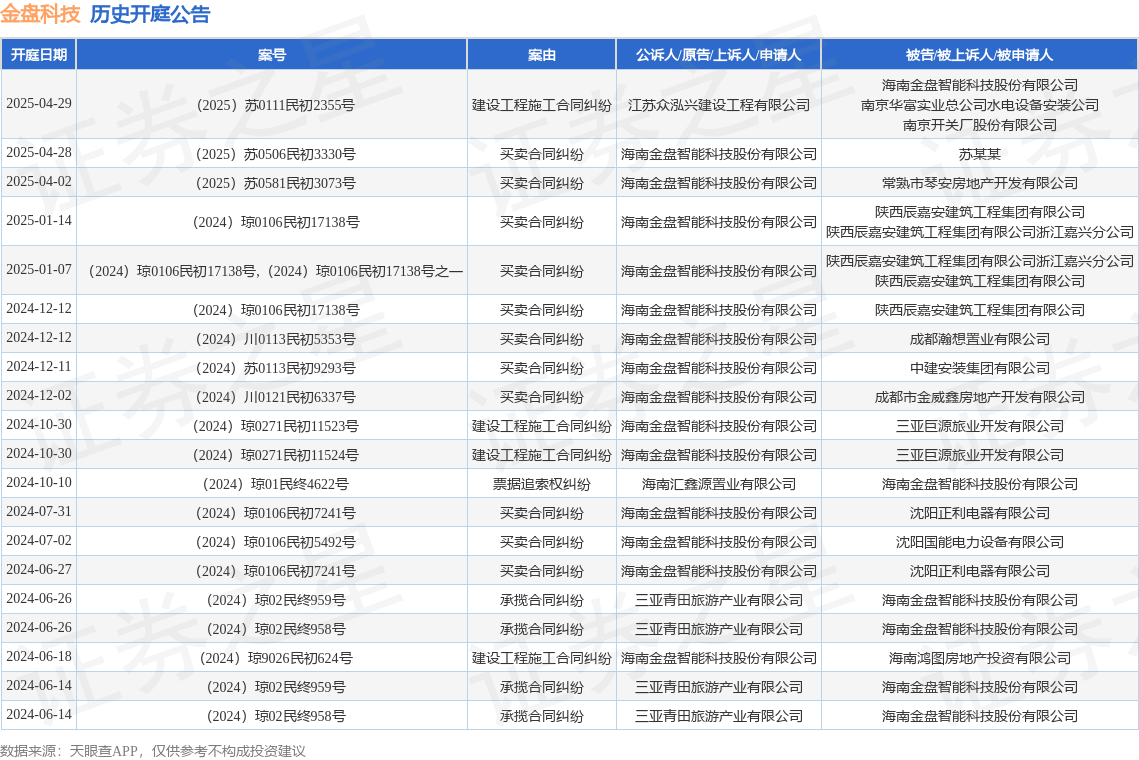This screenshot has height=760, width=1139.
Task: Click defendant 海南鸿图房地产投资有限公司
Action: click(979, 659)
